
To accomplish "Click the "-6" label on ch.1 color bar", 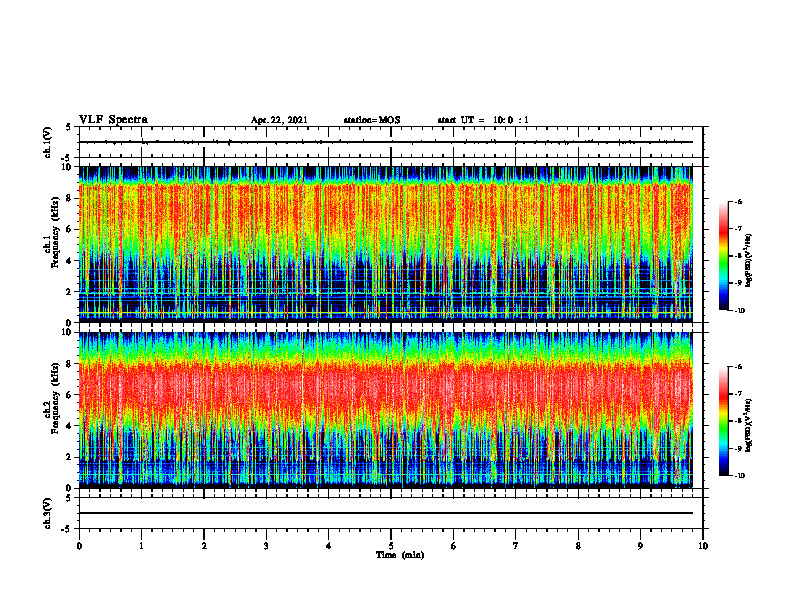I will [x=738, y=202].
